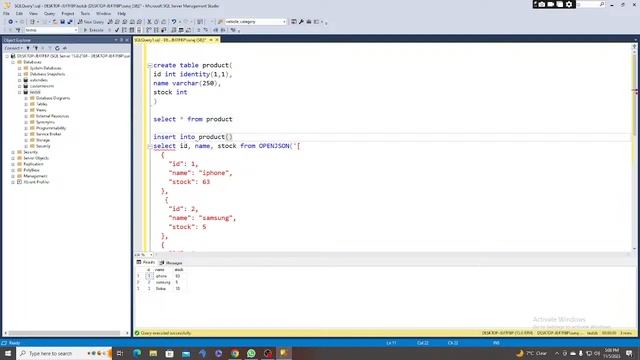This screenshot has height=360, width=640.
Task: Click the Parse checkmark icon
Action: coord(117,30)
